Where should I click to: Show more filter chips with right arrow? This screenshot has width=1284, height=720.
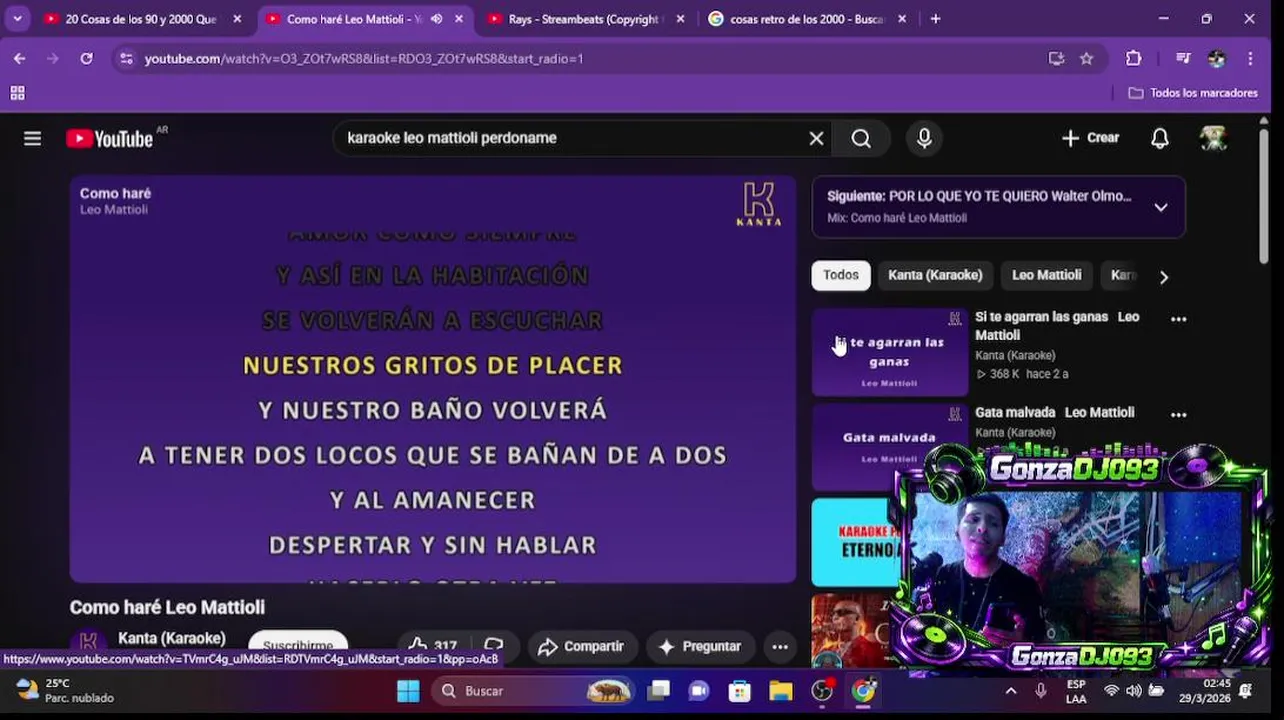1163,277
